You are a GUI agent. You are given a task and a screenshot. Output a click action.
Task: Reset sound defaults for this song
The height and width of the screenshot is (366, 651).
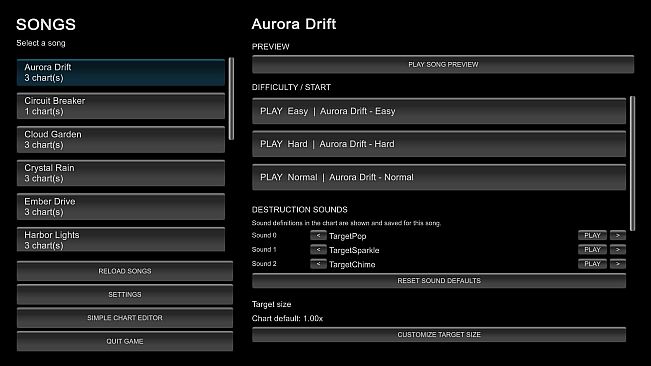pos(439,281)
